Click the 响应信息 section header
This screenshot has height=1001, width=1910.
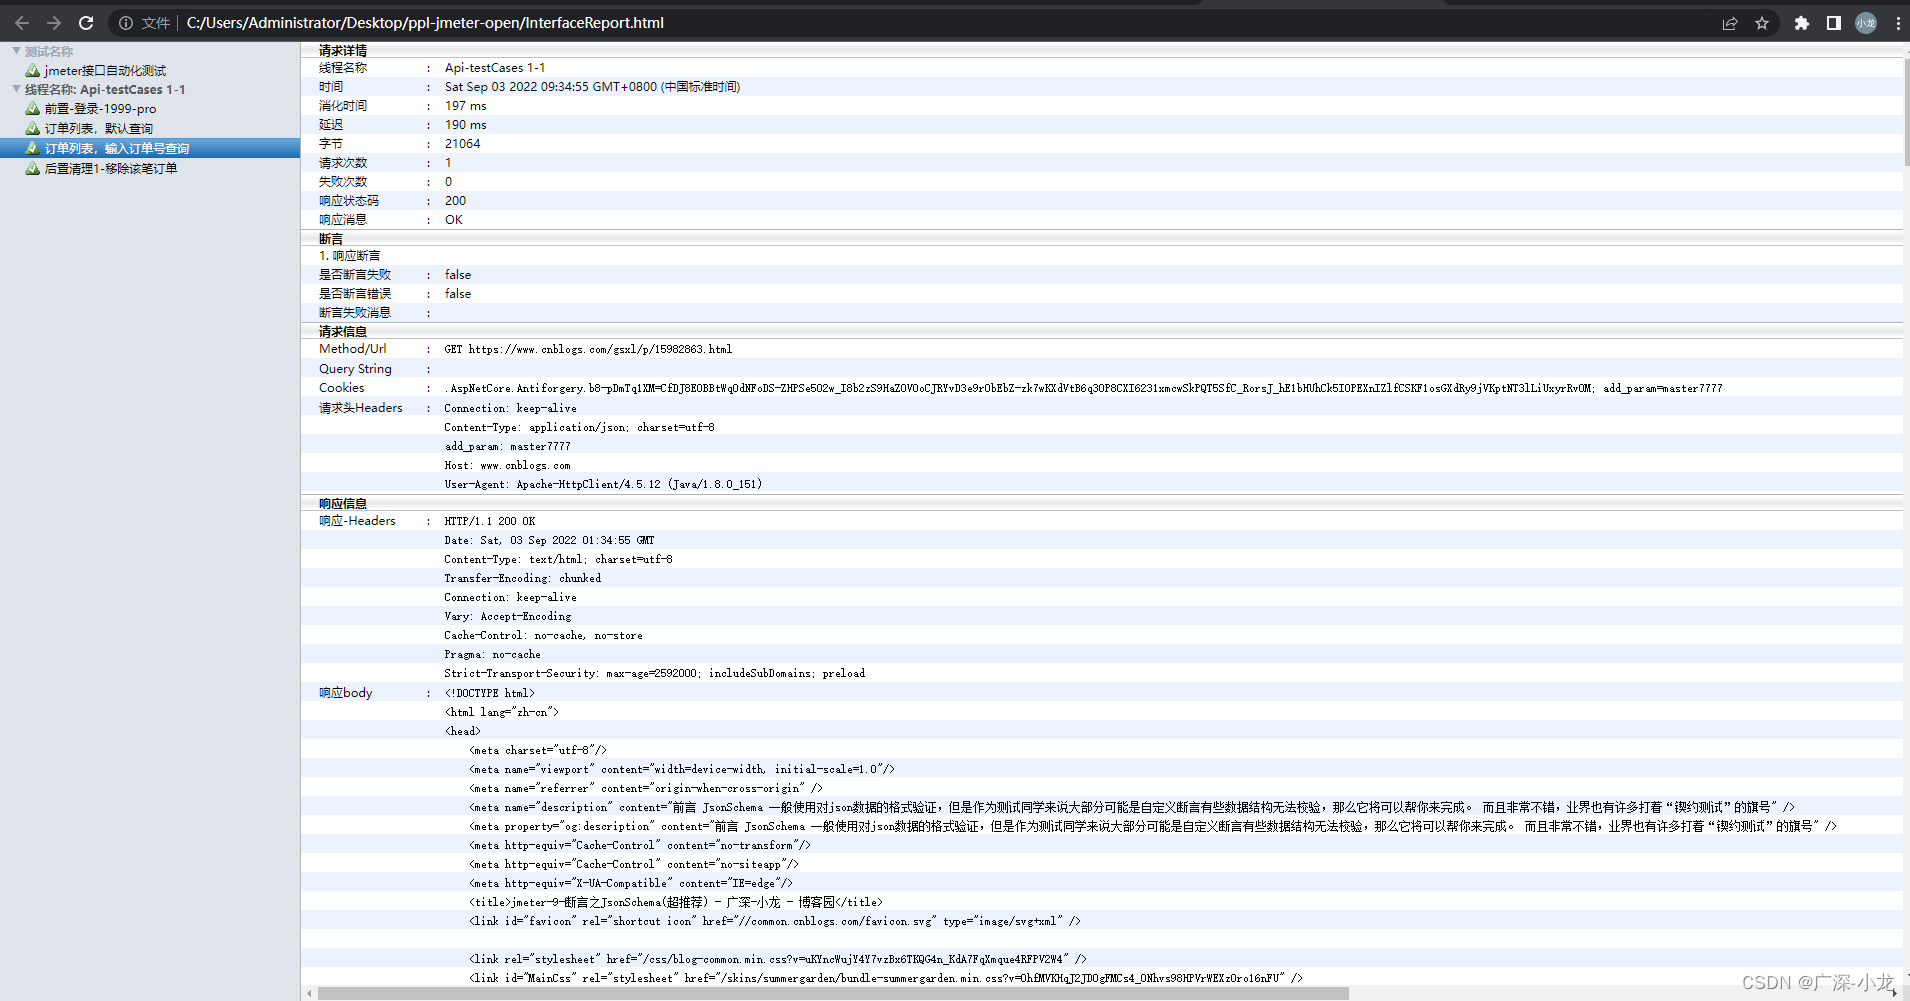343,503
